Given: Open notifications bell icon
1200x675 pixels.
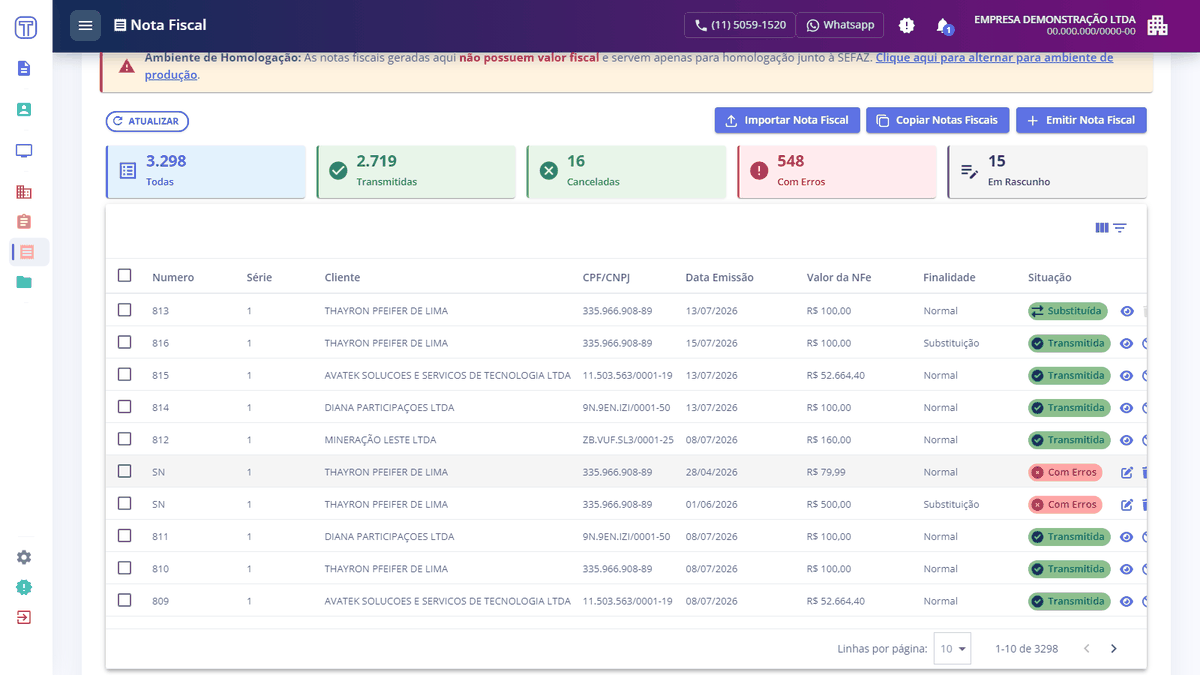Looking at the screenshot, I should coord(943,25).
